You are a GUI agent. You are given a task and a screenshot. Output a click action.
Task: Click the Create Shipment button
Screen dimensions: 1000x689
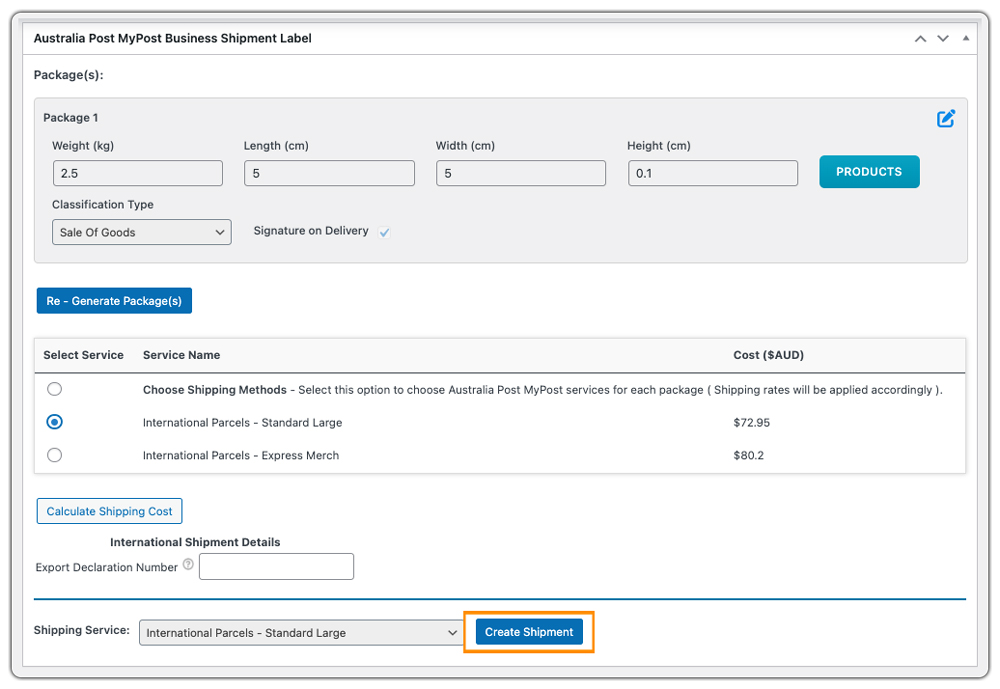pyautogui.click(x=529, y=632)
